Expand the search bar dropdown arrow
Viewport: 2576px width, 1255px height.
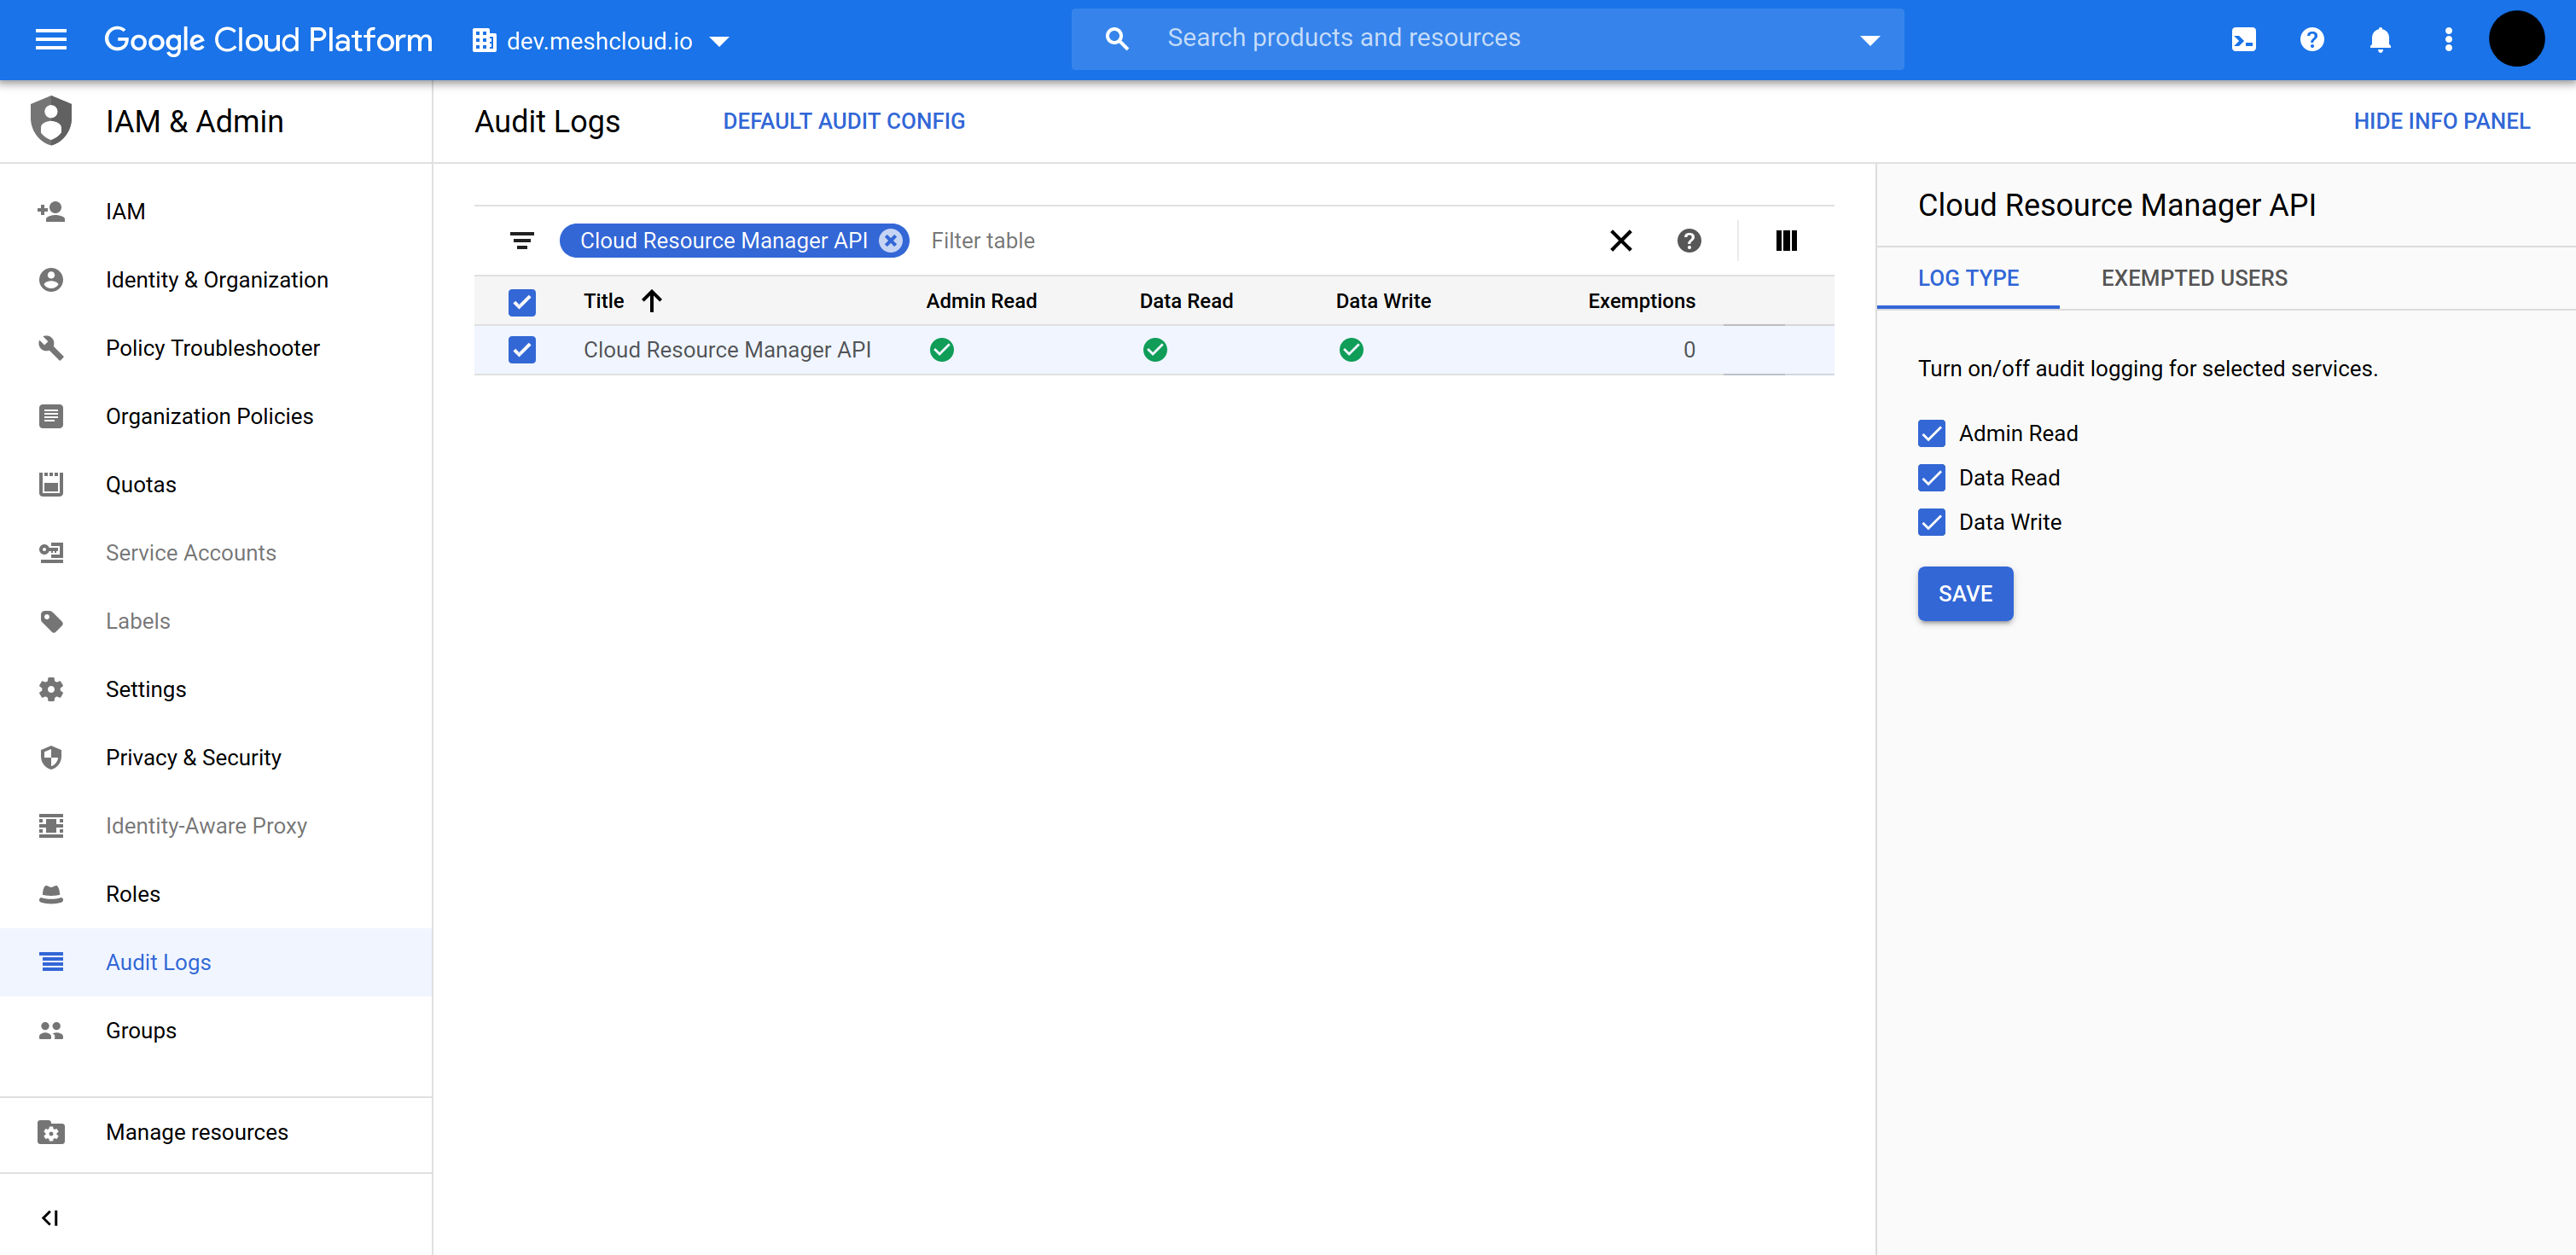pyautogui.click(x=1869, y=40)
